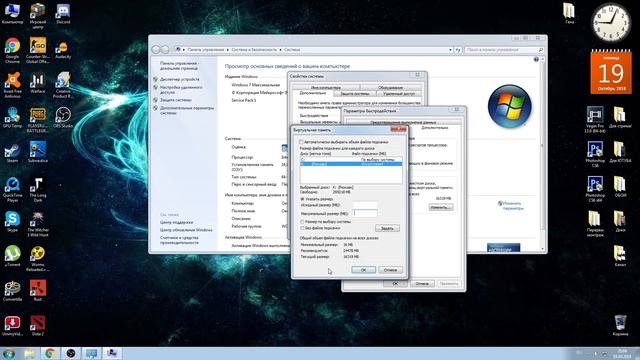Click Изменить button in Performance Options
640x360 pixels.
click(x=440, y=207)
